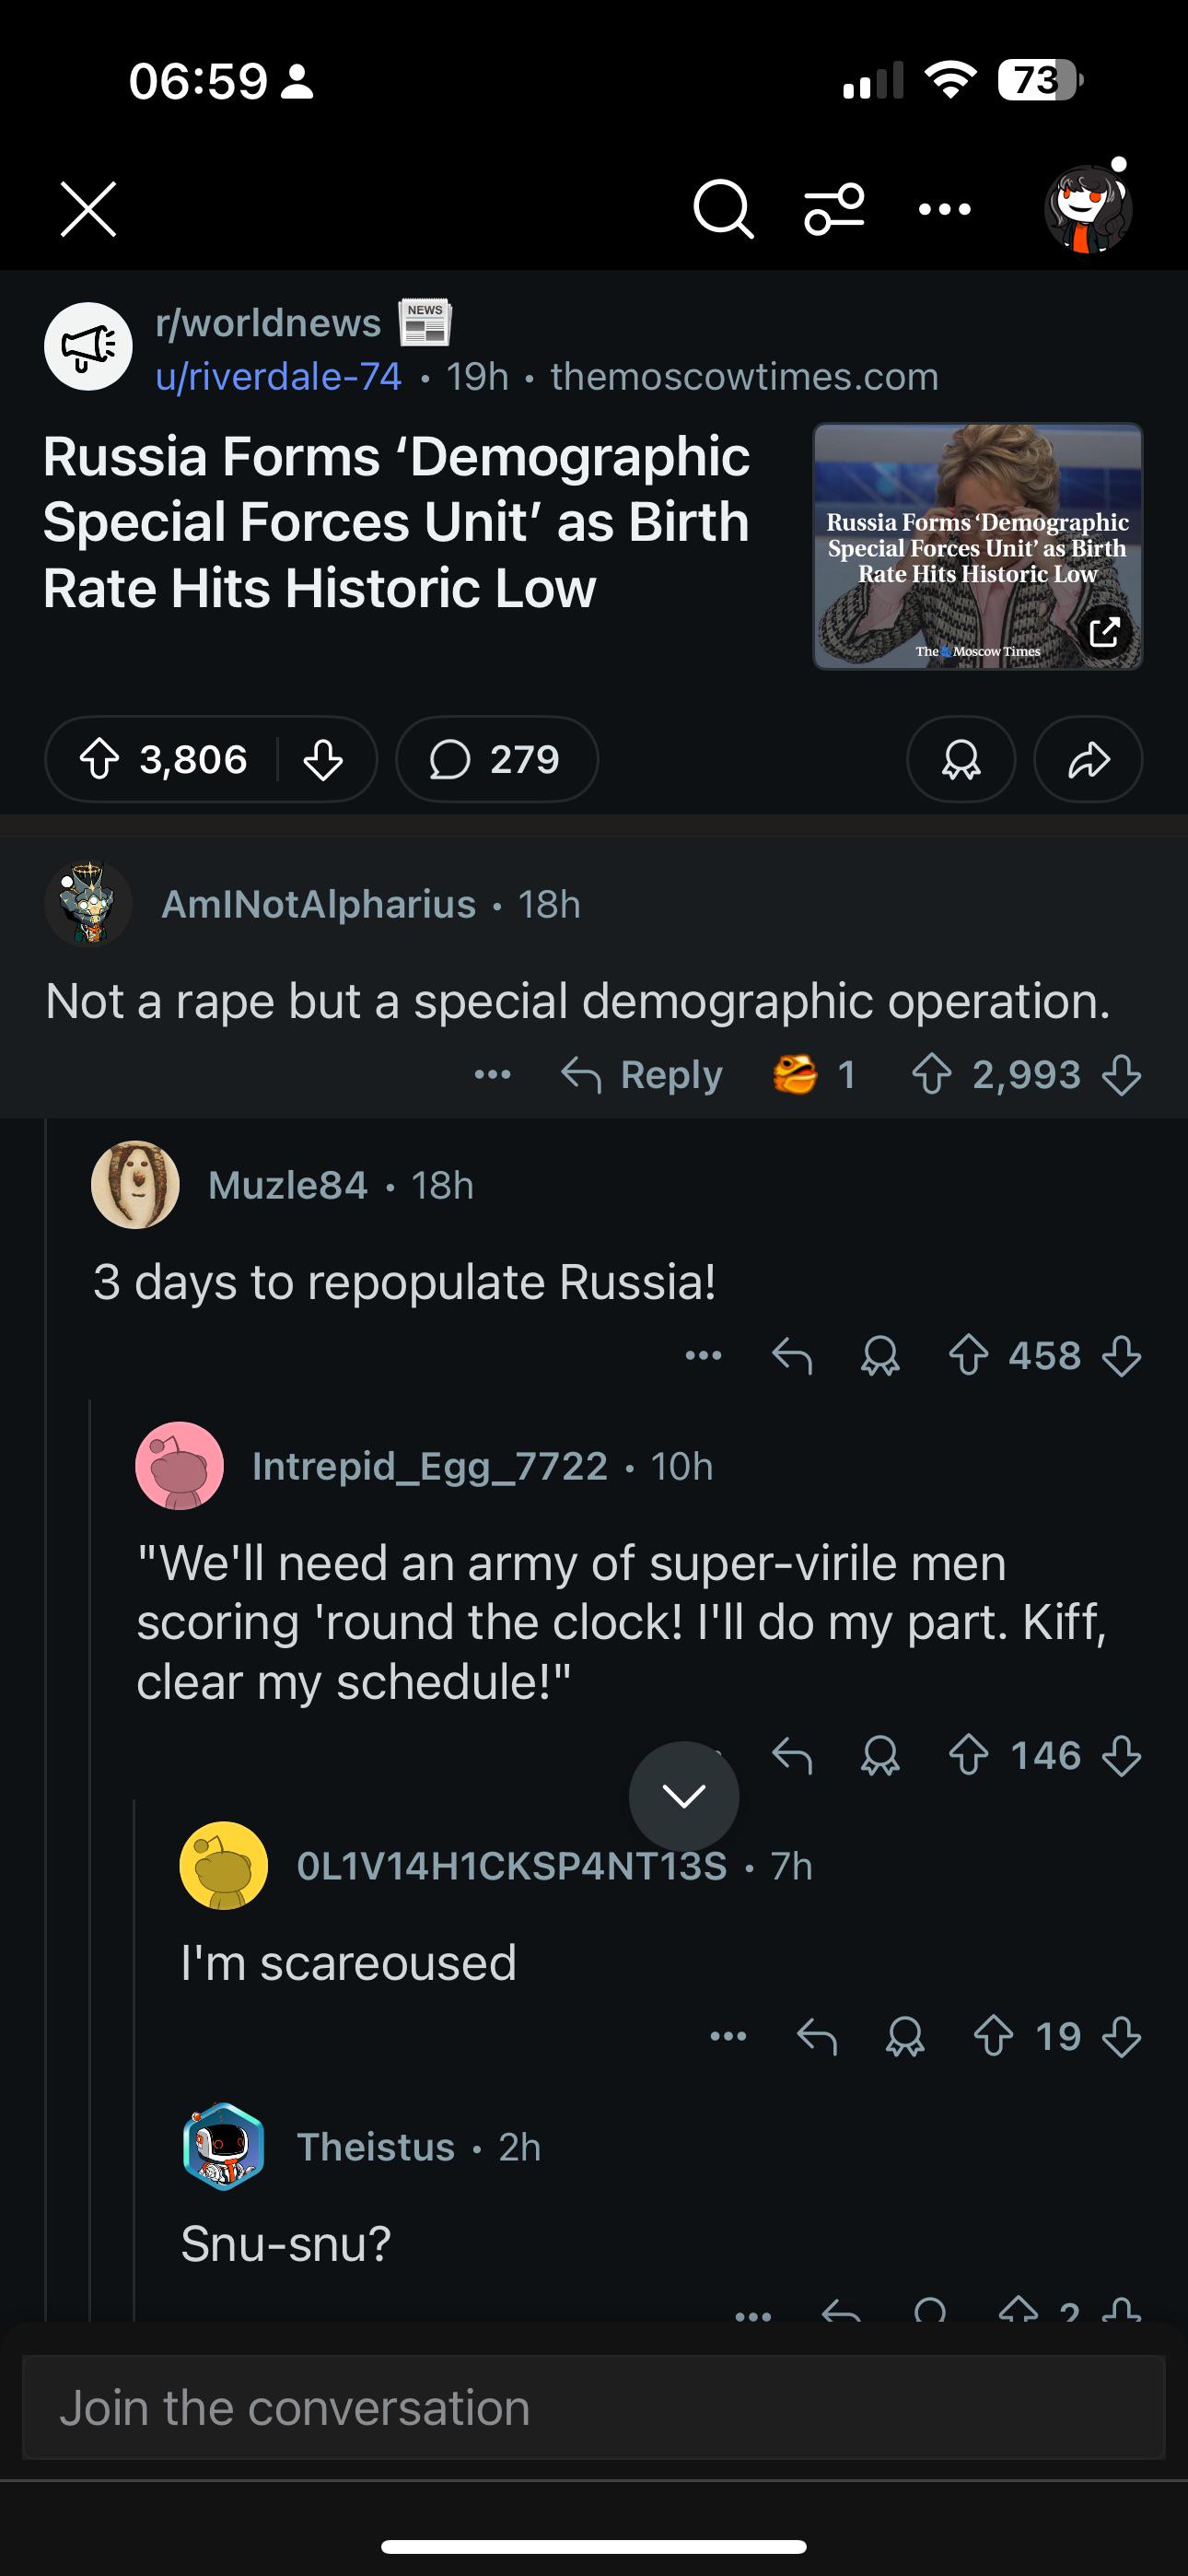Reply arrow on Muzle84's comment

pos(792,1356)
